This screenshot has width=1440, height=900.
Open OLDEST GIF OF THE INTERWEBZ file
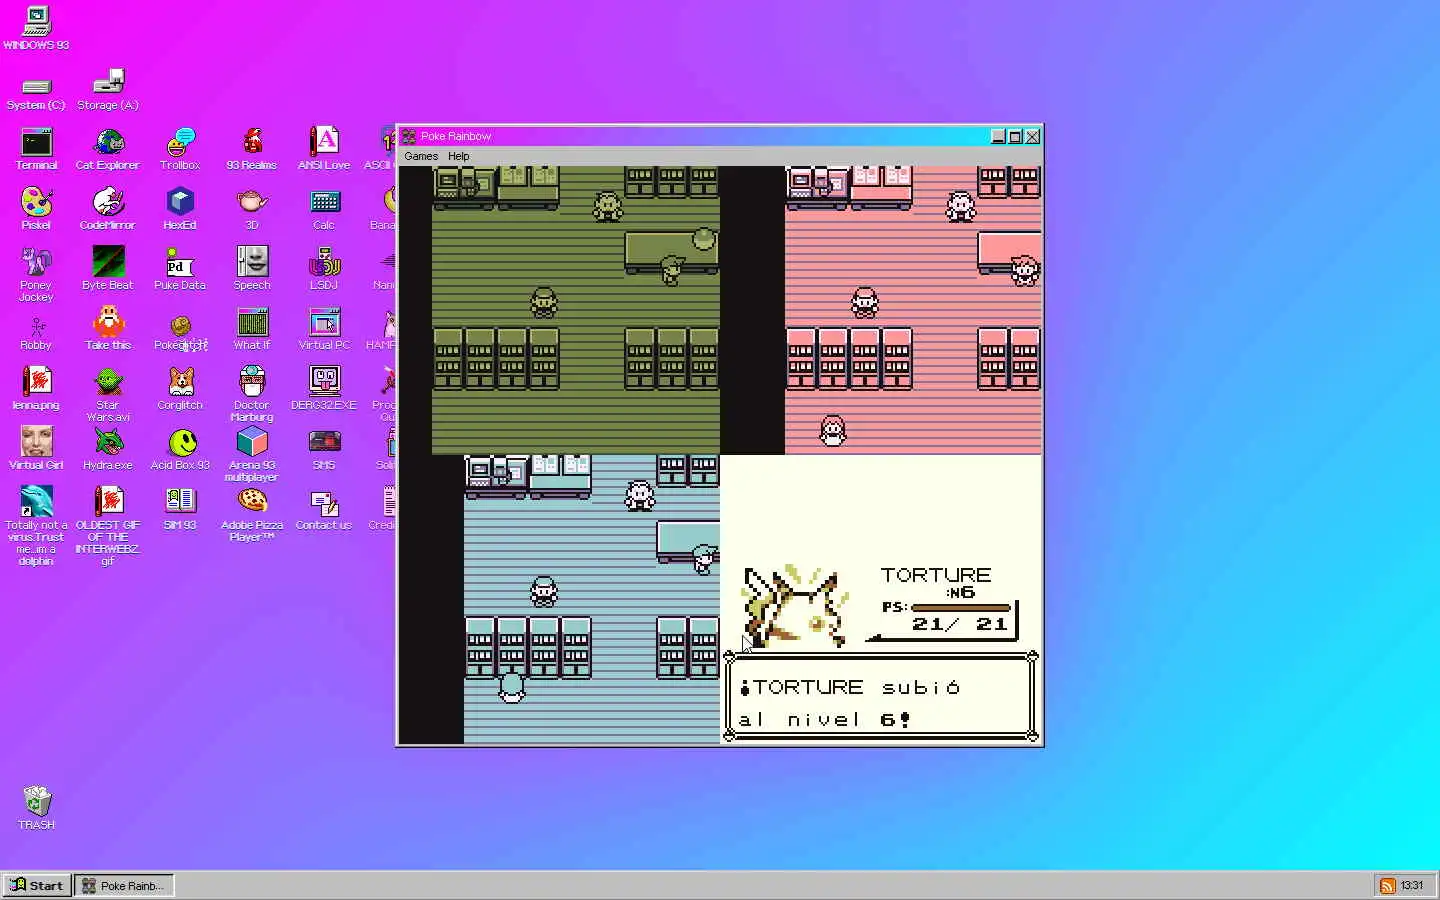tap(108, 527)
